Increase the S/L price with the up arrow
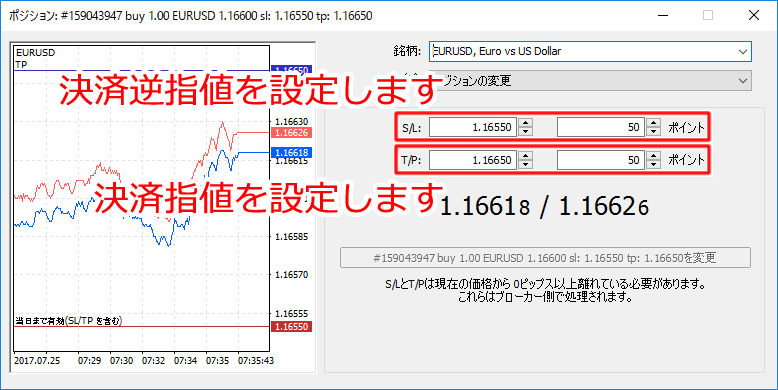The height and width of the screenshot is (390, 778). pos(525,123)
